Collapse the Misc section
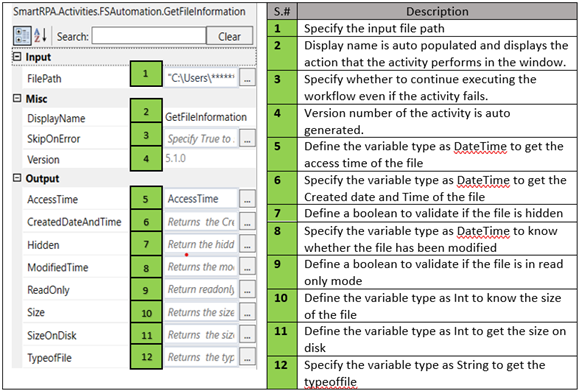 click(17, 98)
